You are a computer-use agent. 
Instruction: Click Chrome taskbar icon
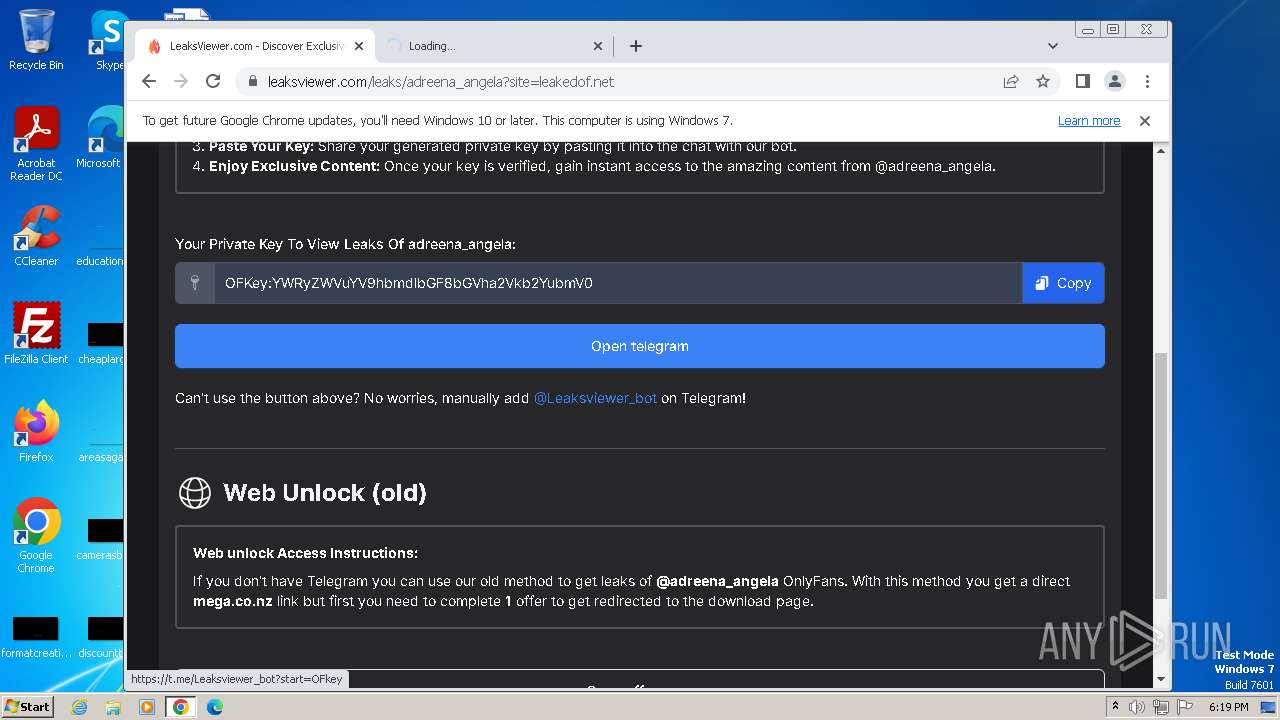pos(181,707)
